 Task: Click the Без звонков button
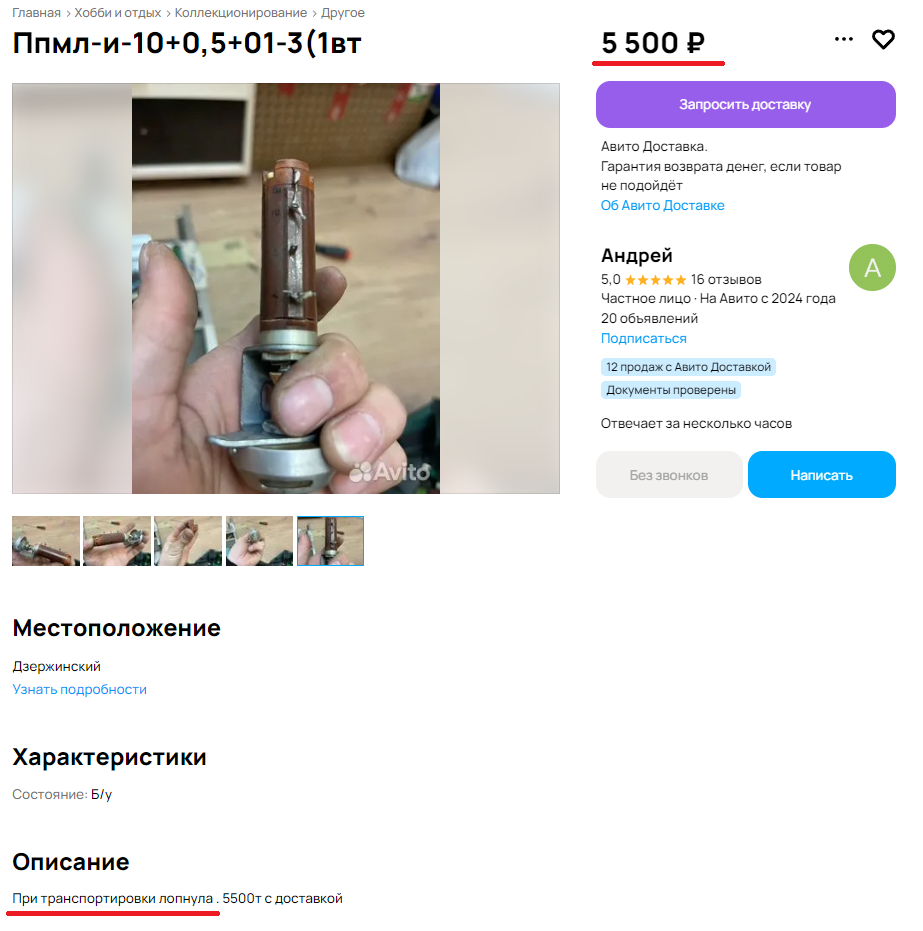pos(669,475)
